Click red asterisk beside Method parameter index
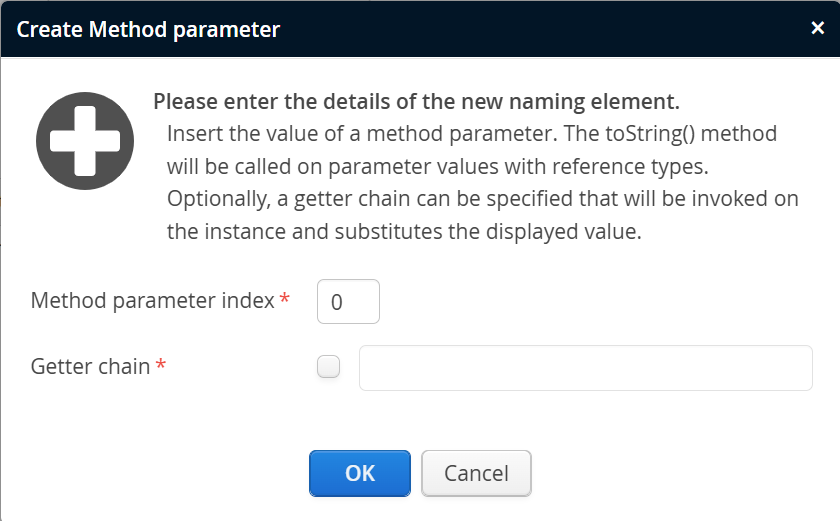This screenshot has height=521, width=840. [285, 300]
